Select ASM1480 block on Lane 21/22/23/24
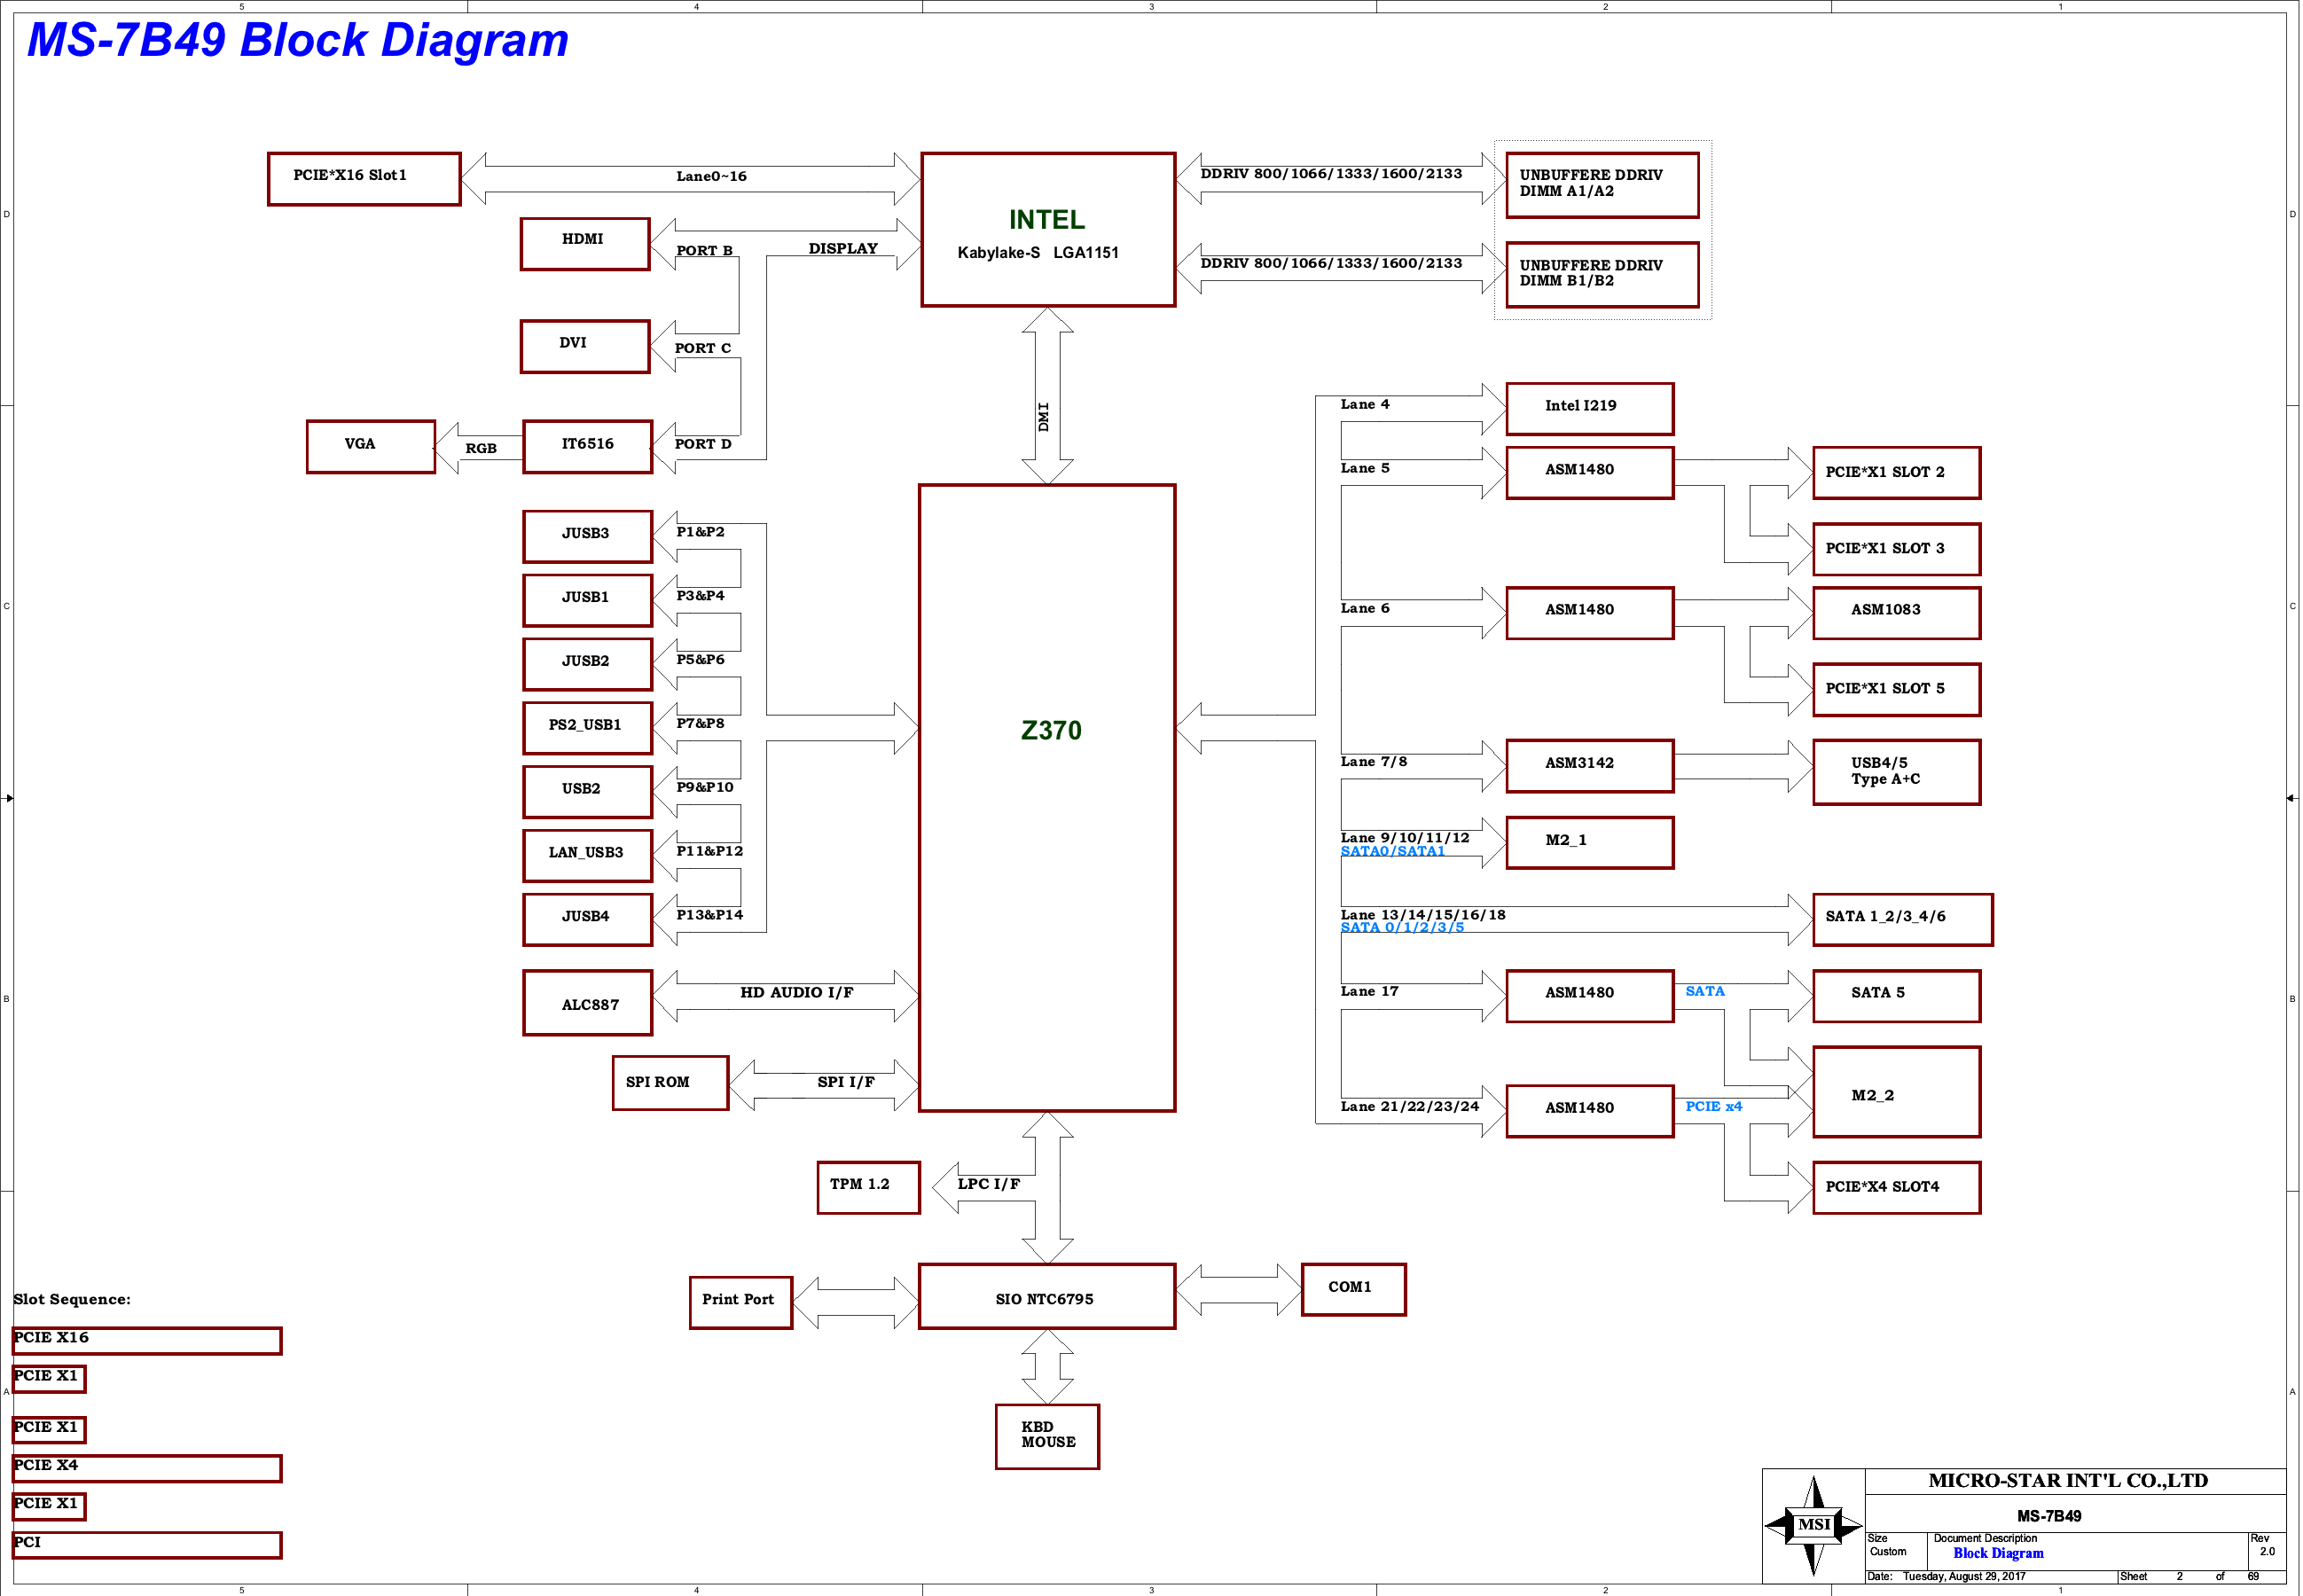 (x=1589, y=1110)
